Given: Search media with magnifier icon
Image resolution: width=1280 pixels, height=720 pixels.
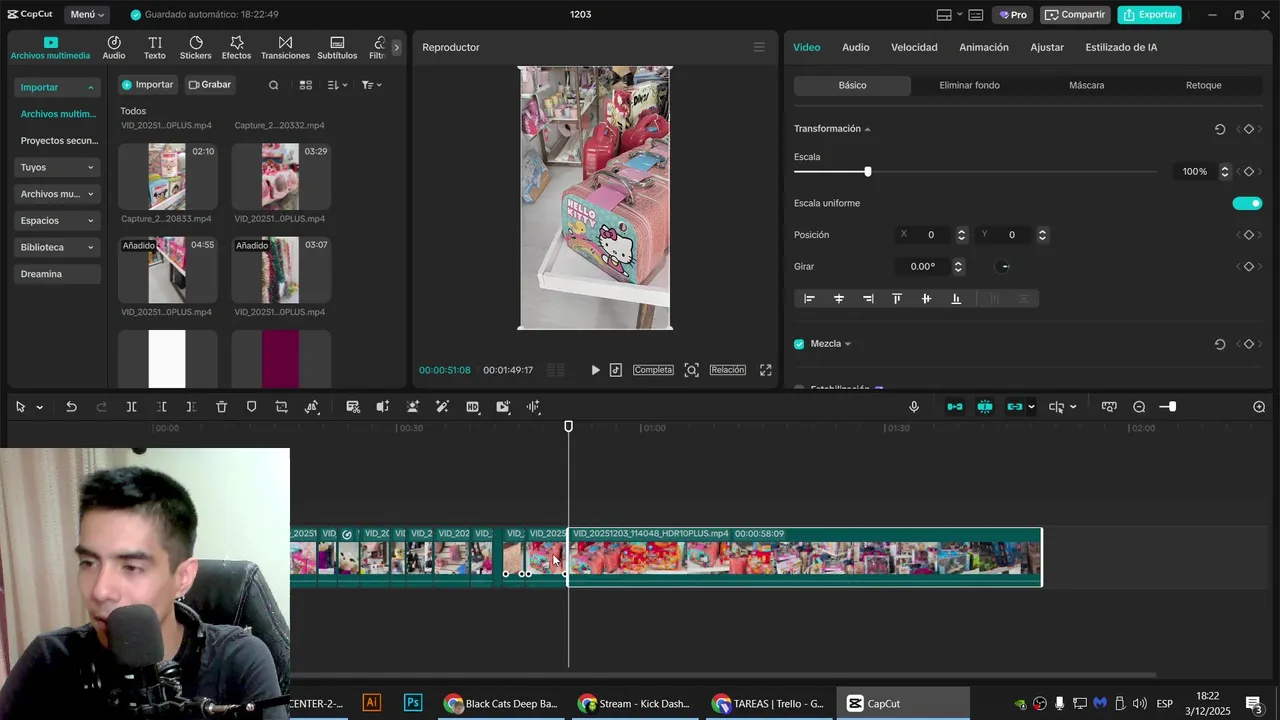Looking at the screenshot, I should (x=274, y=85).
